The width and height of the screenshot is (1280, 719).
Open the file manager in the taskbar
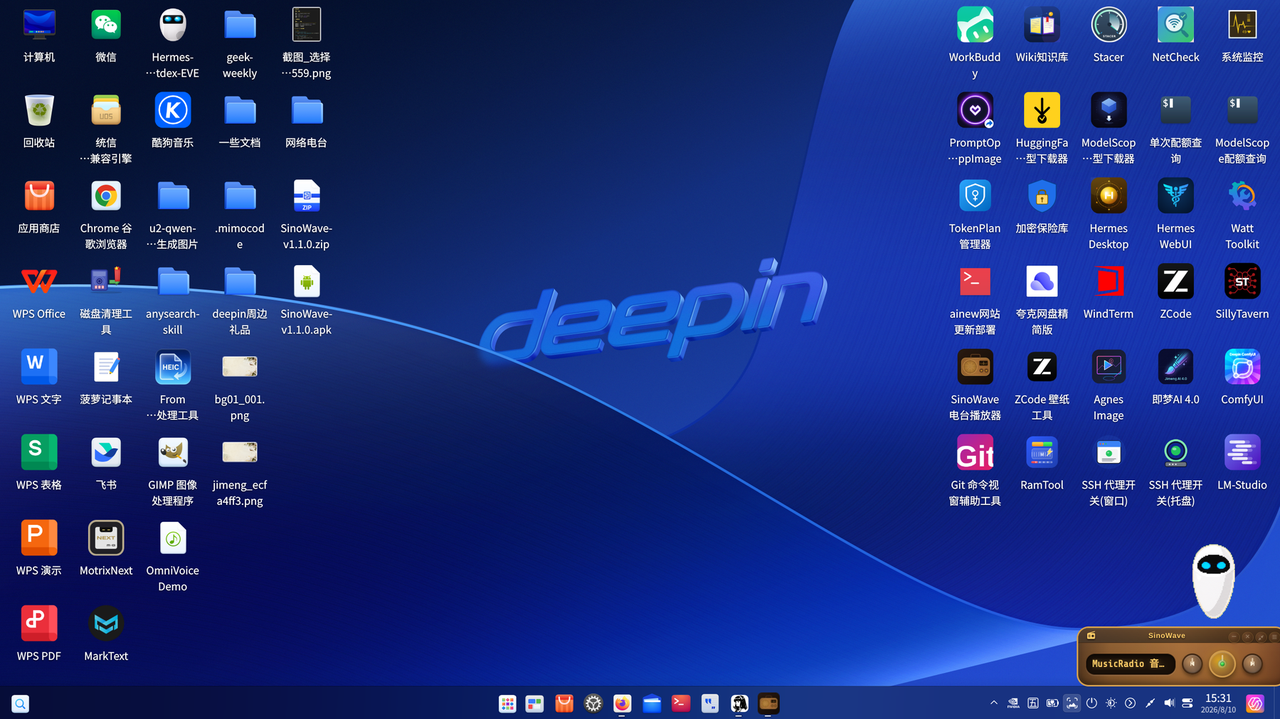(652, 704)
